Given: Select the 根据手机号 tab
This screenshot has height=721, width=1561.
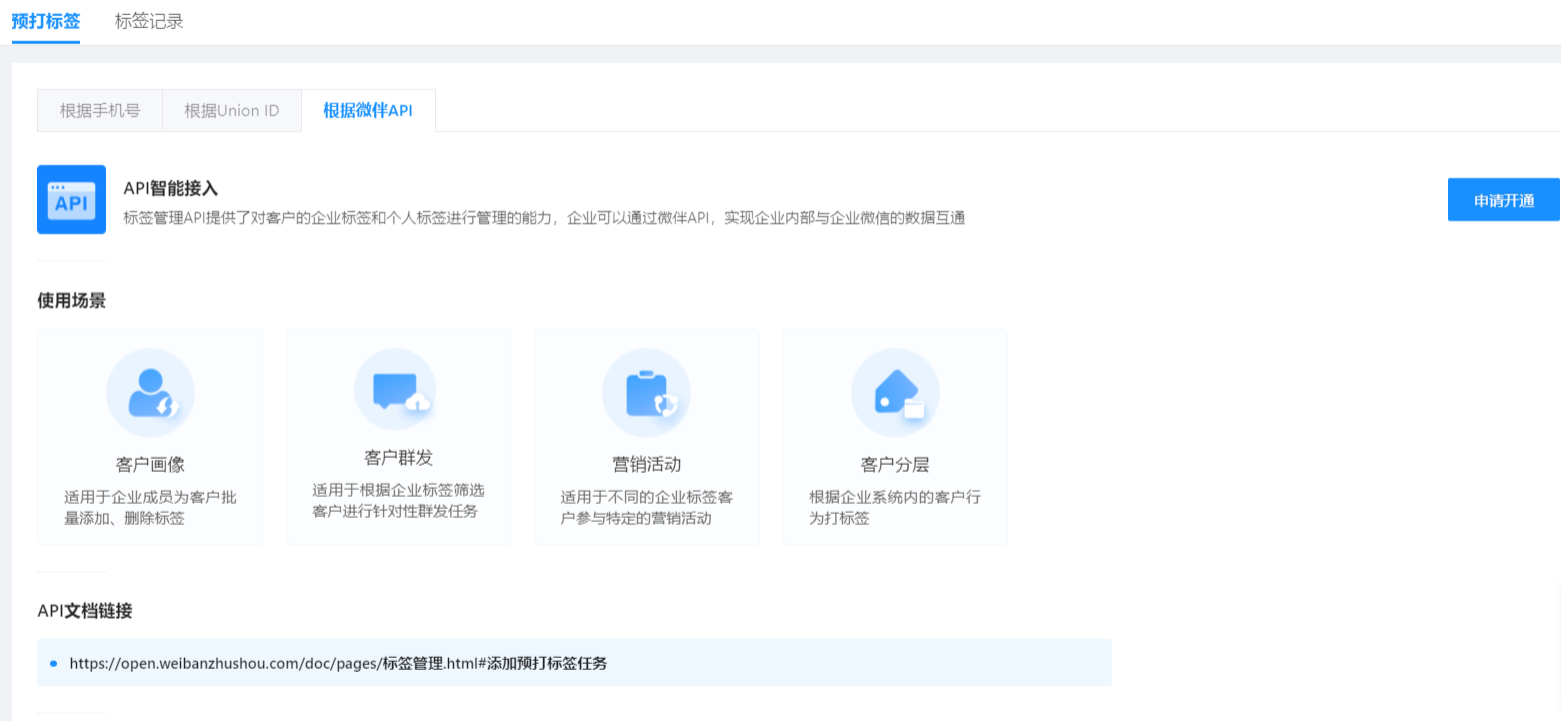Looking at the screenshot, I should (100, 110).
